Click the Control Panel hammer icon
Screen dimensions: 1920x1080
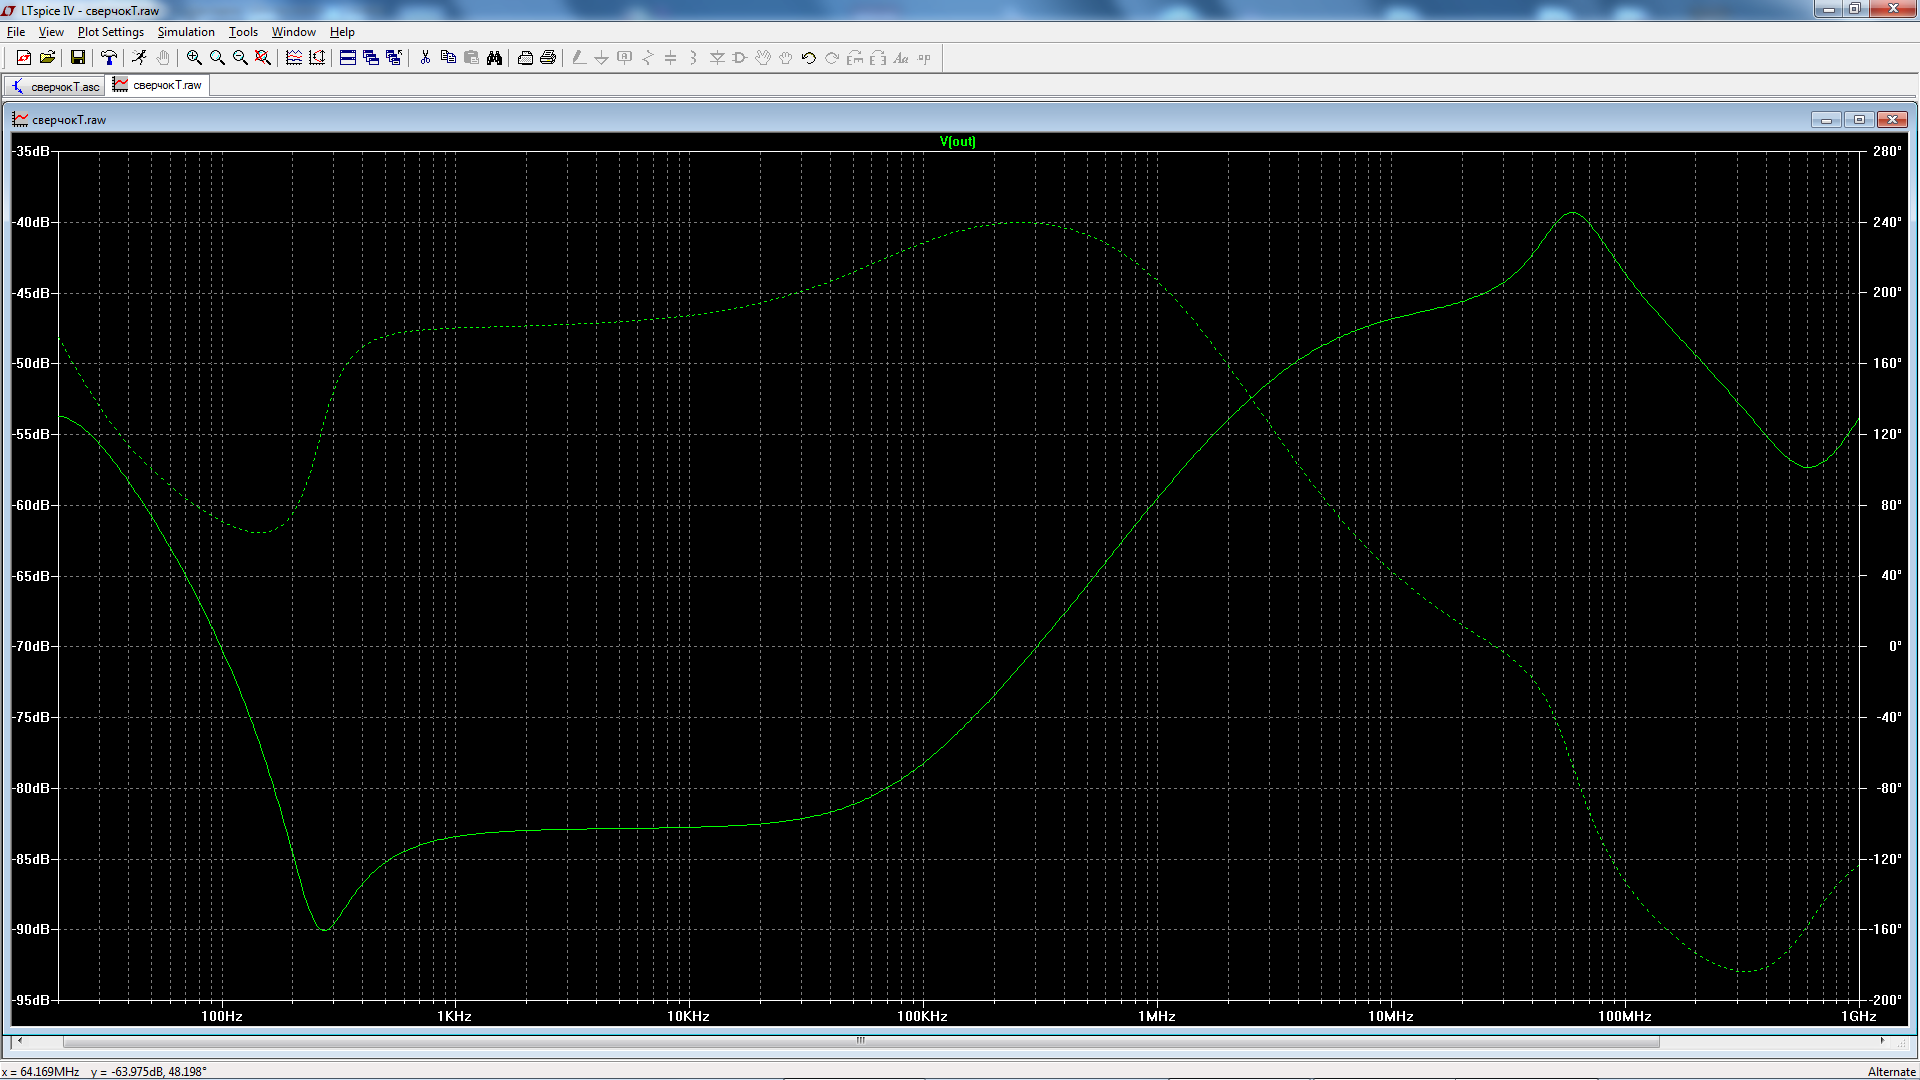[109, 58]
